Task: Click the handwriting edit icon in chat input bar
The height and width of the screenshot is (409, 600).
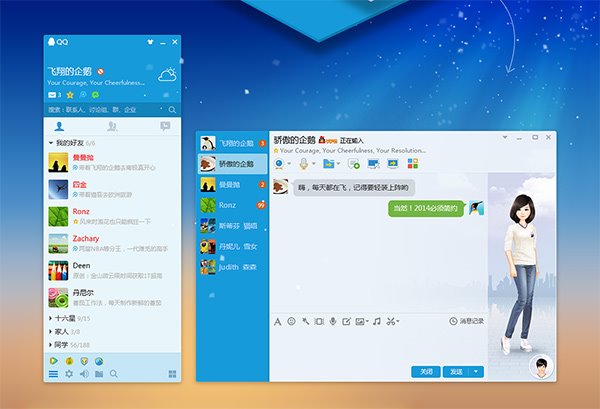Action: point(346,321)
